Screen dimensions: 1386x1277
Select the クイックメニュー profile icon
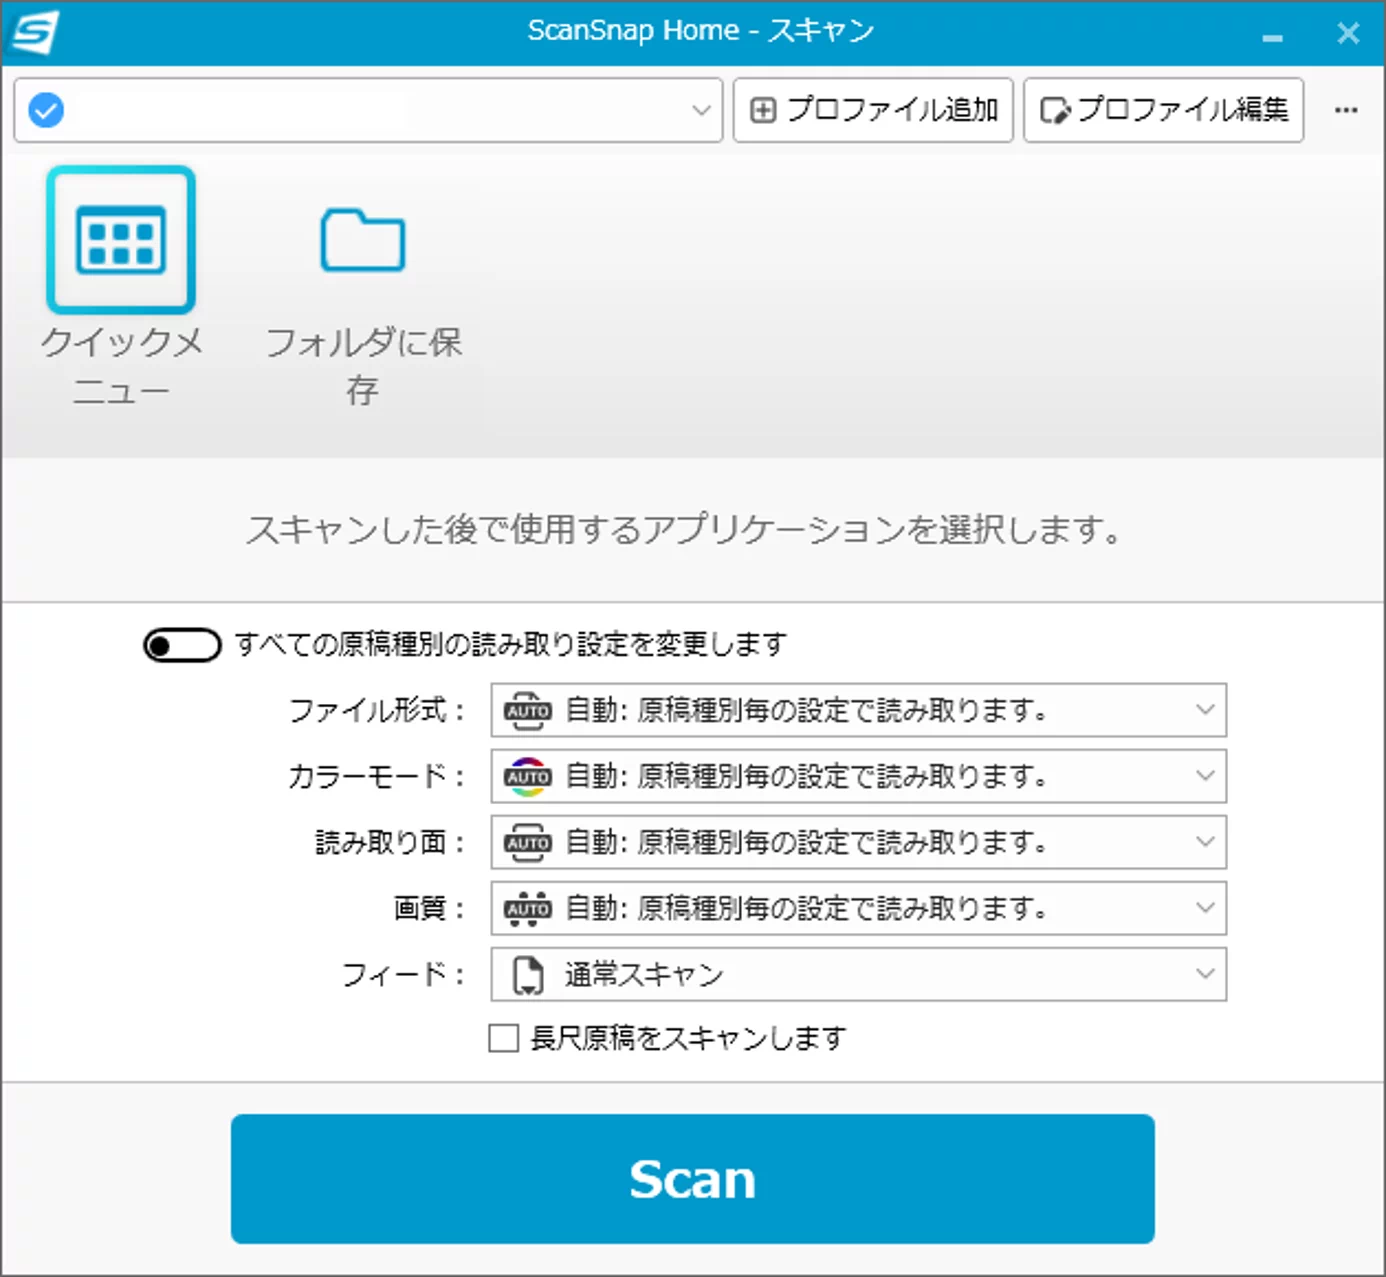pos(120,241)
